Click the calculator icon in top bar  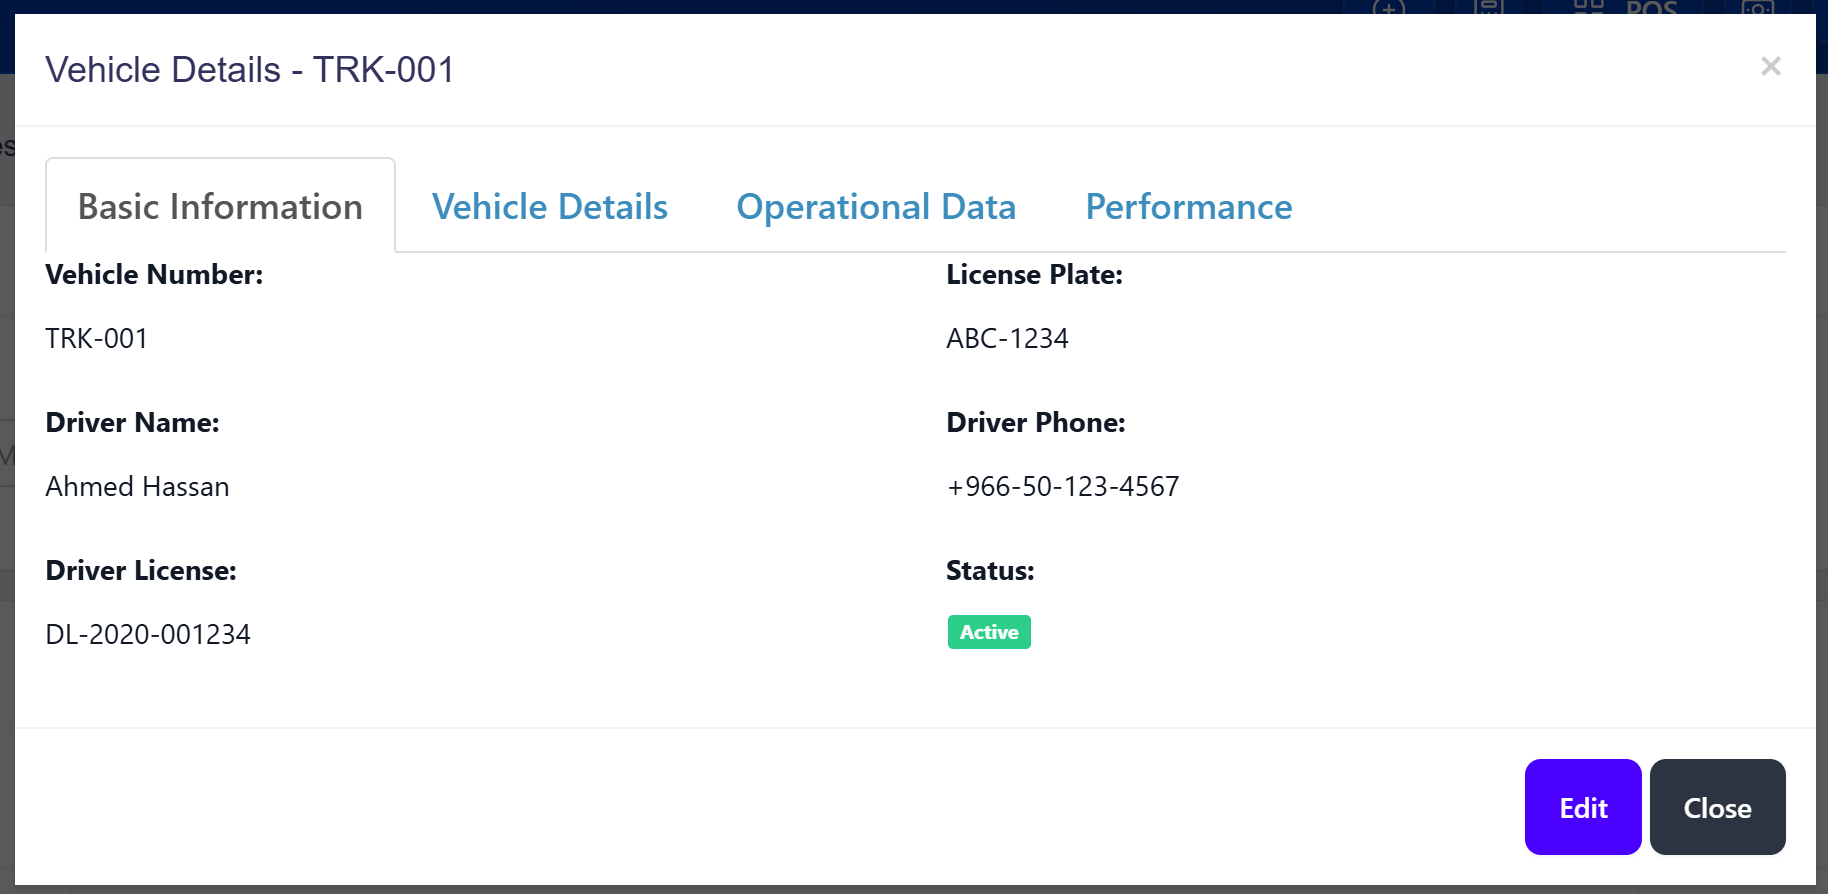(1488, 7)
